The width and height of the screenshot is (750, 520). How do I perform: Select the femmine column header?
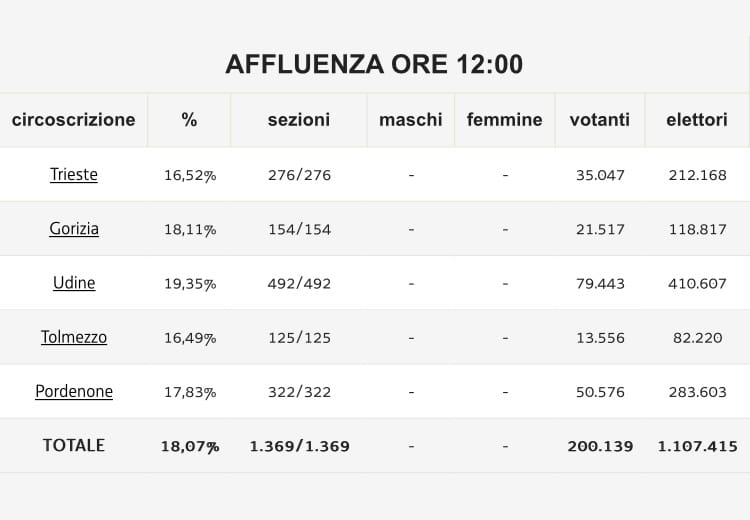pyautogui.click(x=504, y=120)
